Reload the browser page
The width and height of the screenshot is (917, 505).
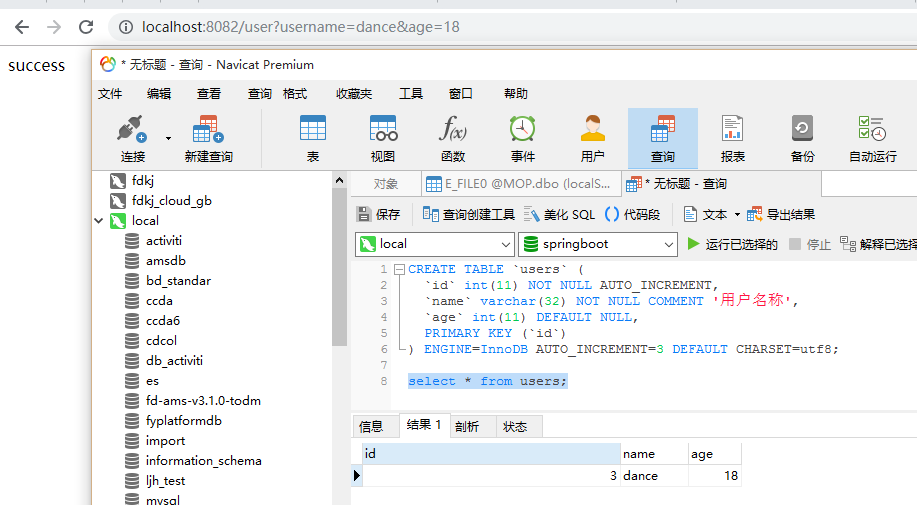tap(86, 27)
